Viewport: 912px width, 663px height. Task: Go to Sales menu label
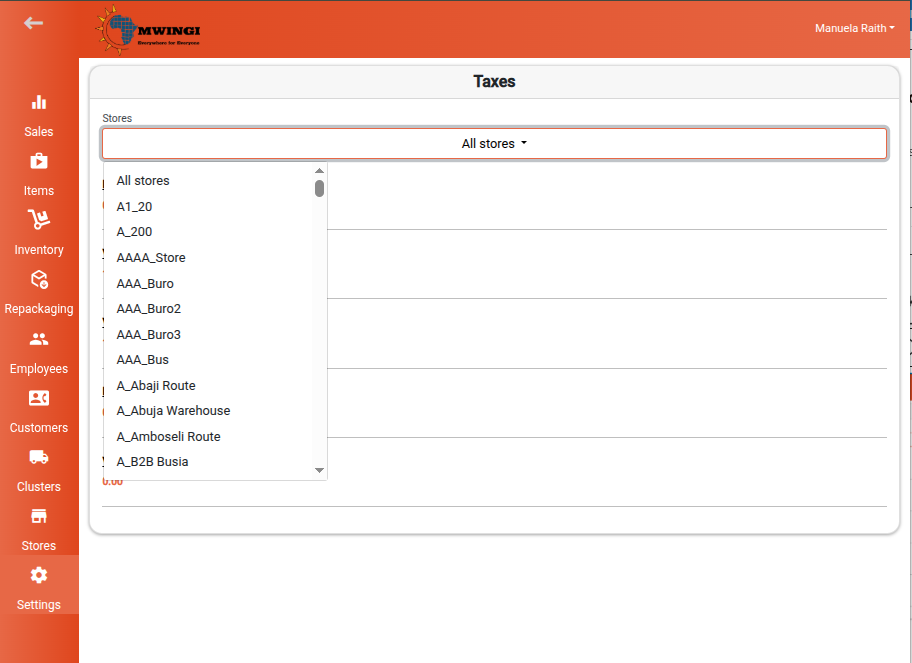pyautogui.click(x=39, y=131)
